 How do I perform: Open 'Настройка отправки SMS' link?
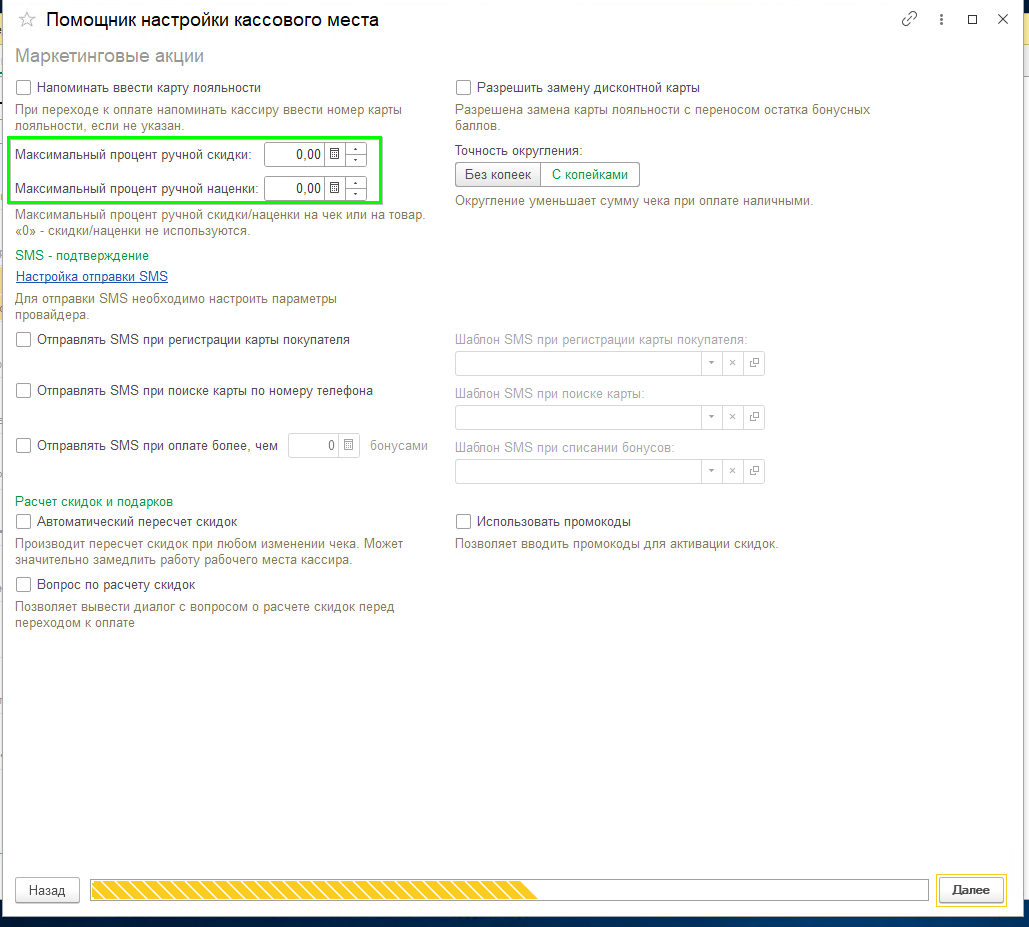click(x=92, y=277)
